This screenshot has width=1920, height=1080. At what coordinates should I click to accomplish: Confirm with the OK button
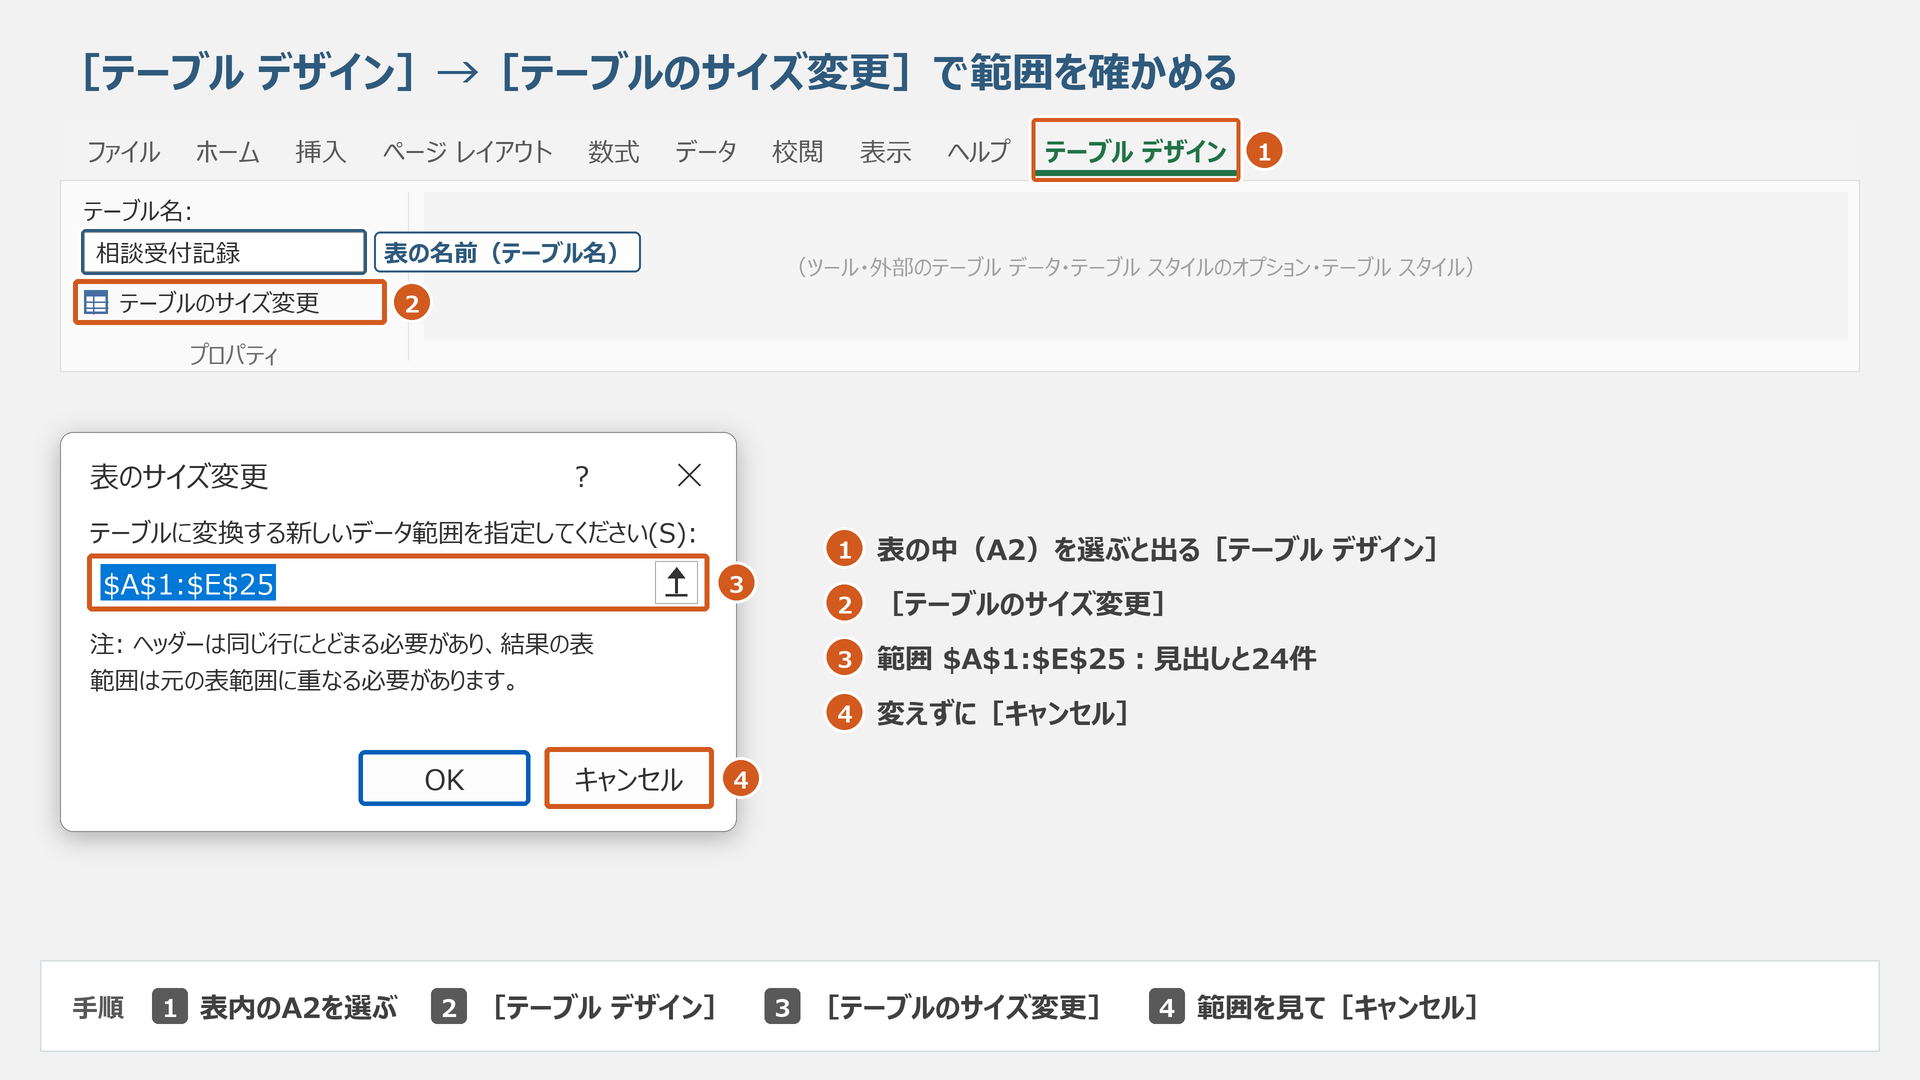click(x=444, y=779)
